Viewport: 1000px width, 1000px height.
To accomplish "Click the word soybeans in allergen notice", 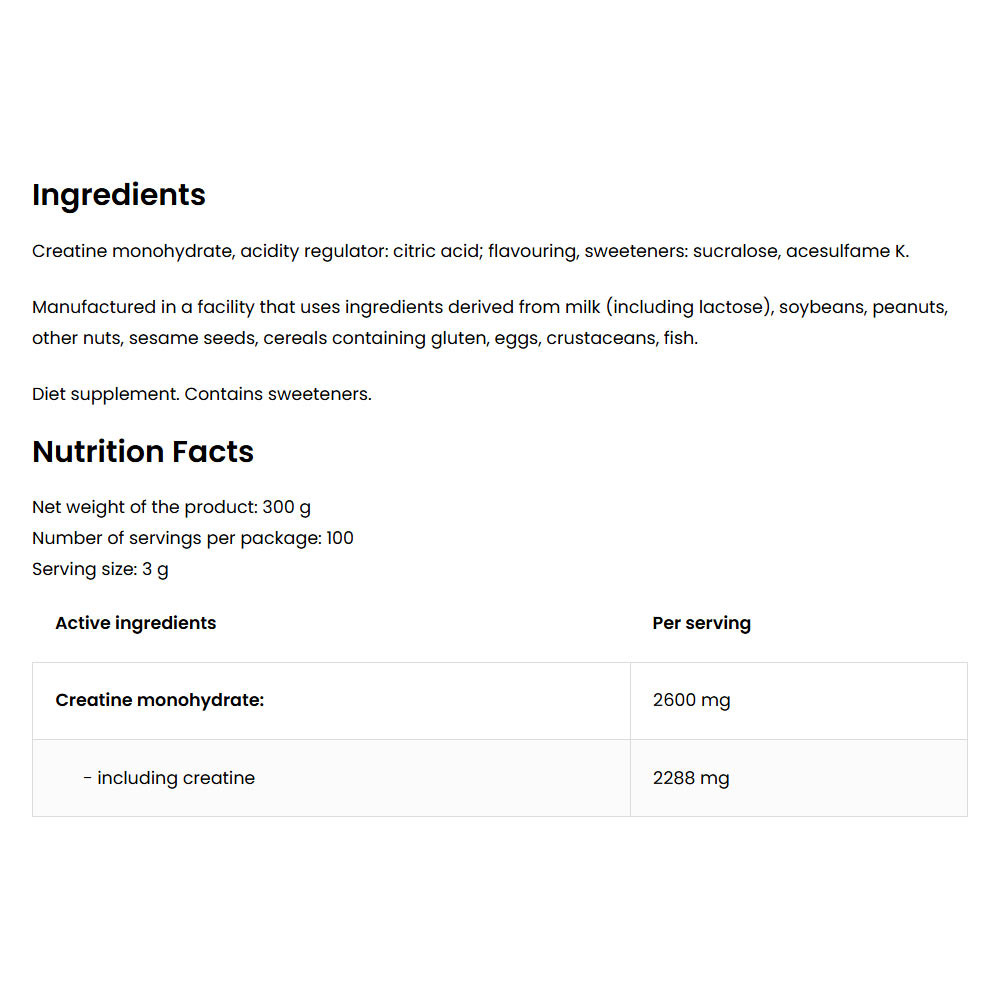I will (820, 307).
